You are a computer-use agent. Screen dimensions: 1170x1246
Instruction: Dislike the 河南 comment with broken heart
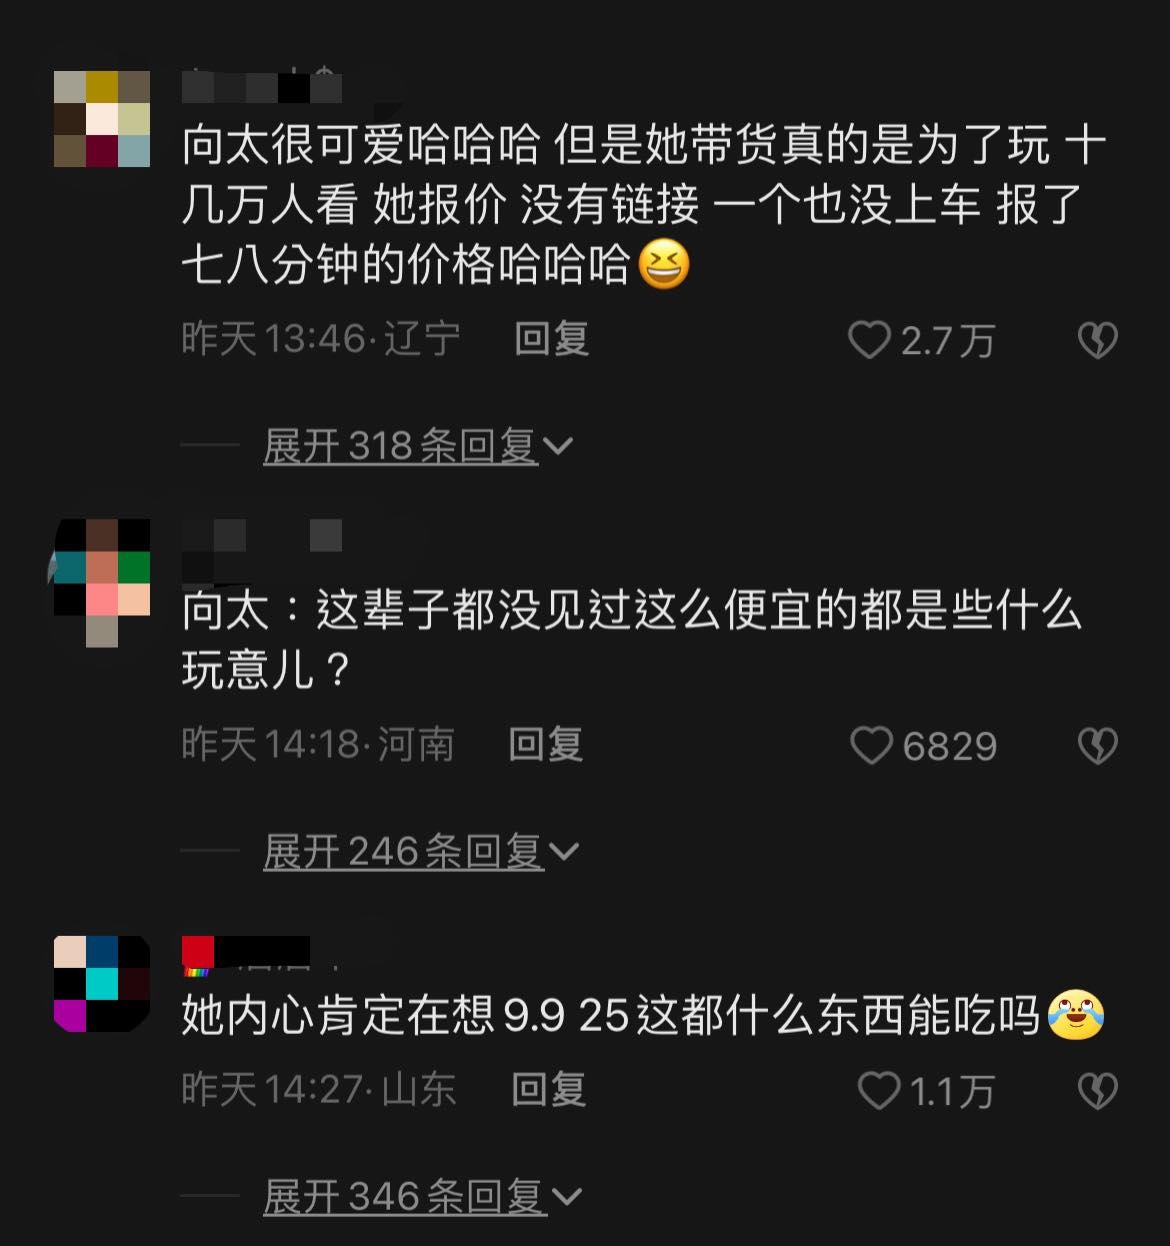(1097, 746)
